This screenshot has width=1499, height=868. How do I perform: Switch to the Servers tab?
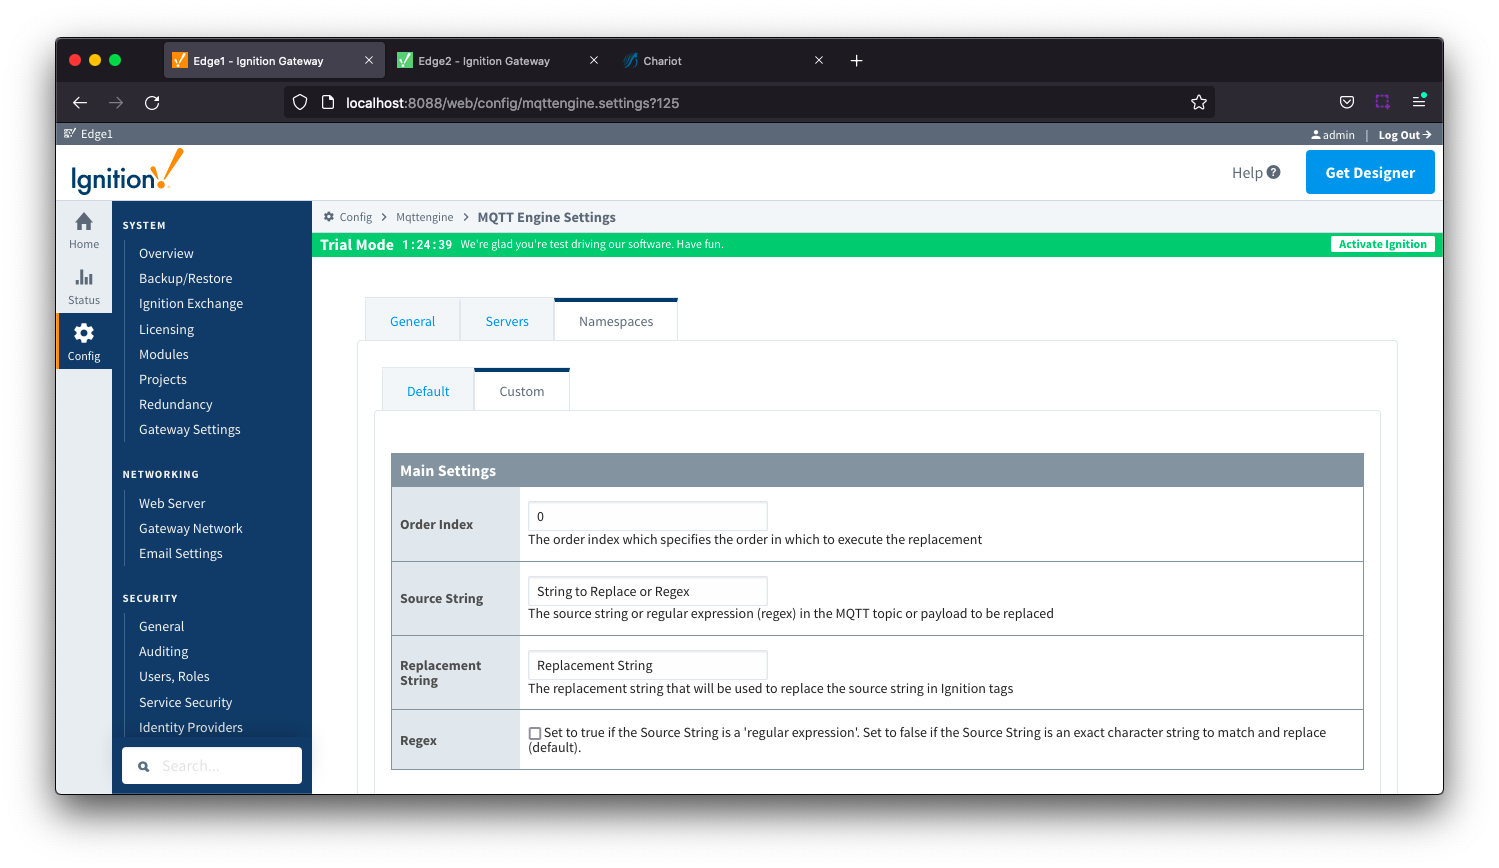[x=507, y=321]
